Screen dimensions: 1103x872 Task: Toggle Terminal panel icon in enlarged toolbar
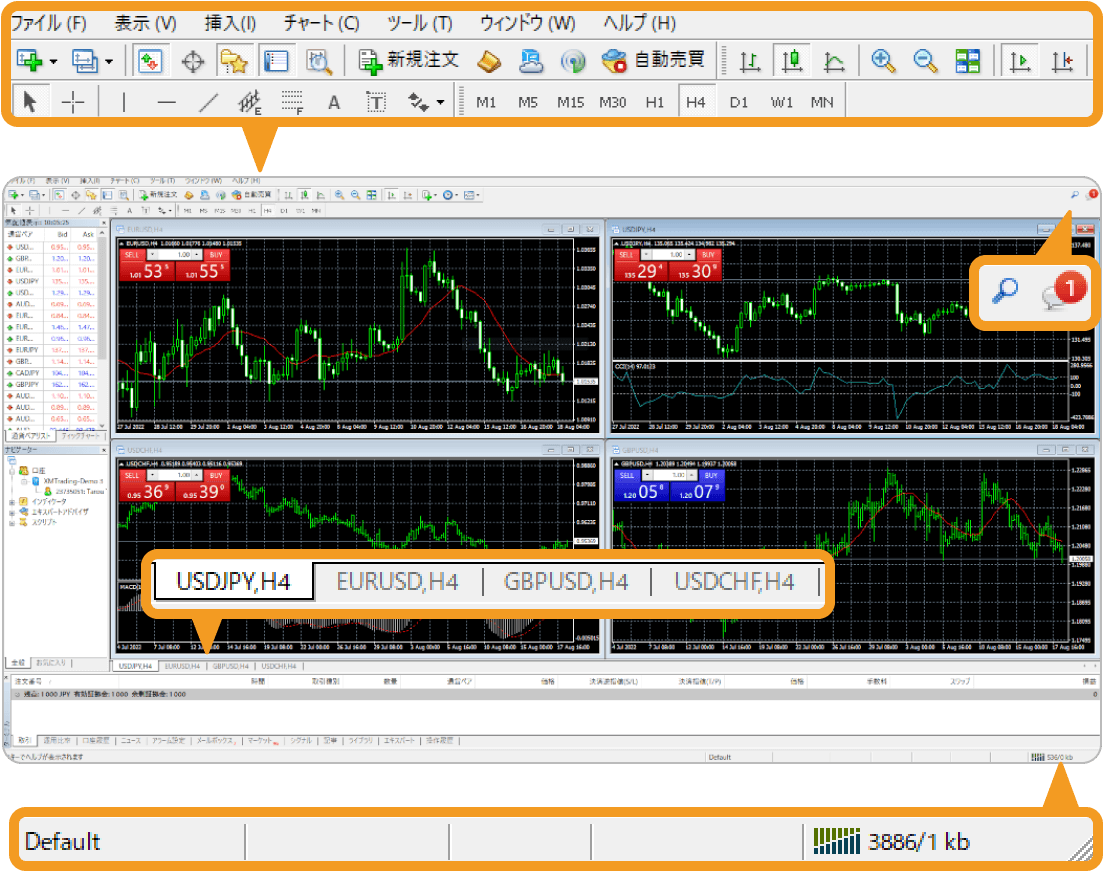[x=276, y=61]
